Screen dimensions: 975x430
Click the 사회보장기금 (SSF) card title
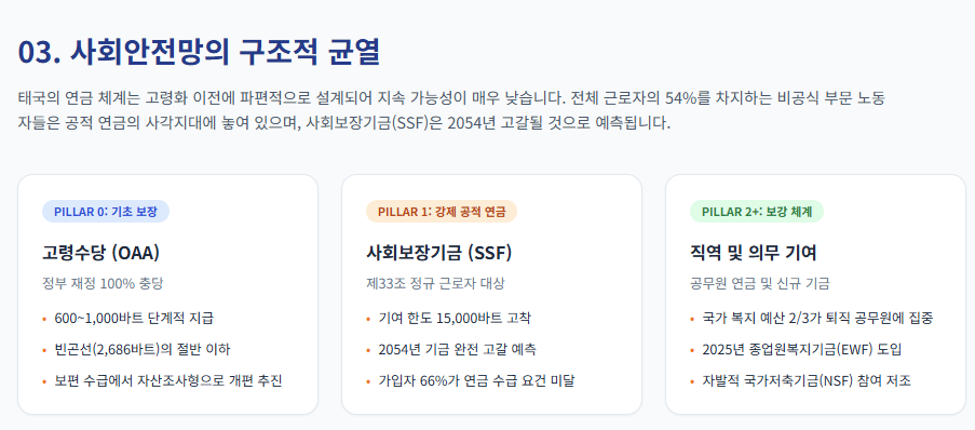[x=439, y=252]
